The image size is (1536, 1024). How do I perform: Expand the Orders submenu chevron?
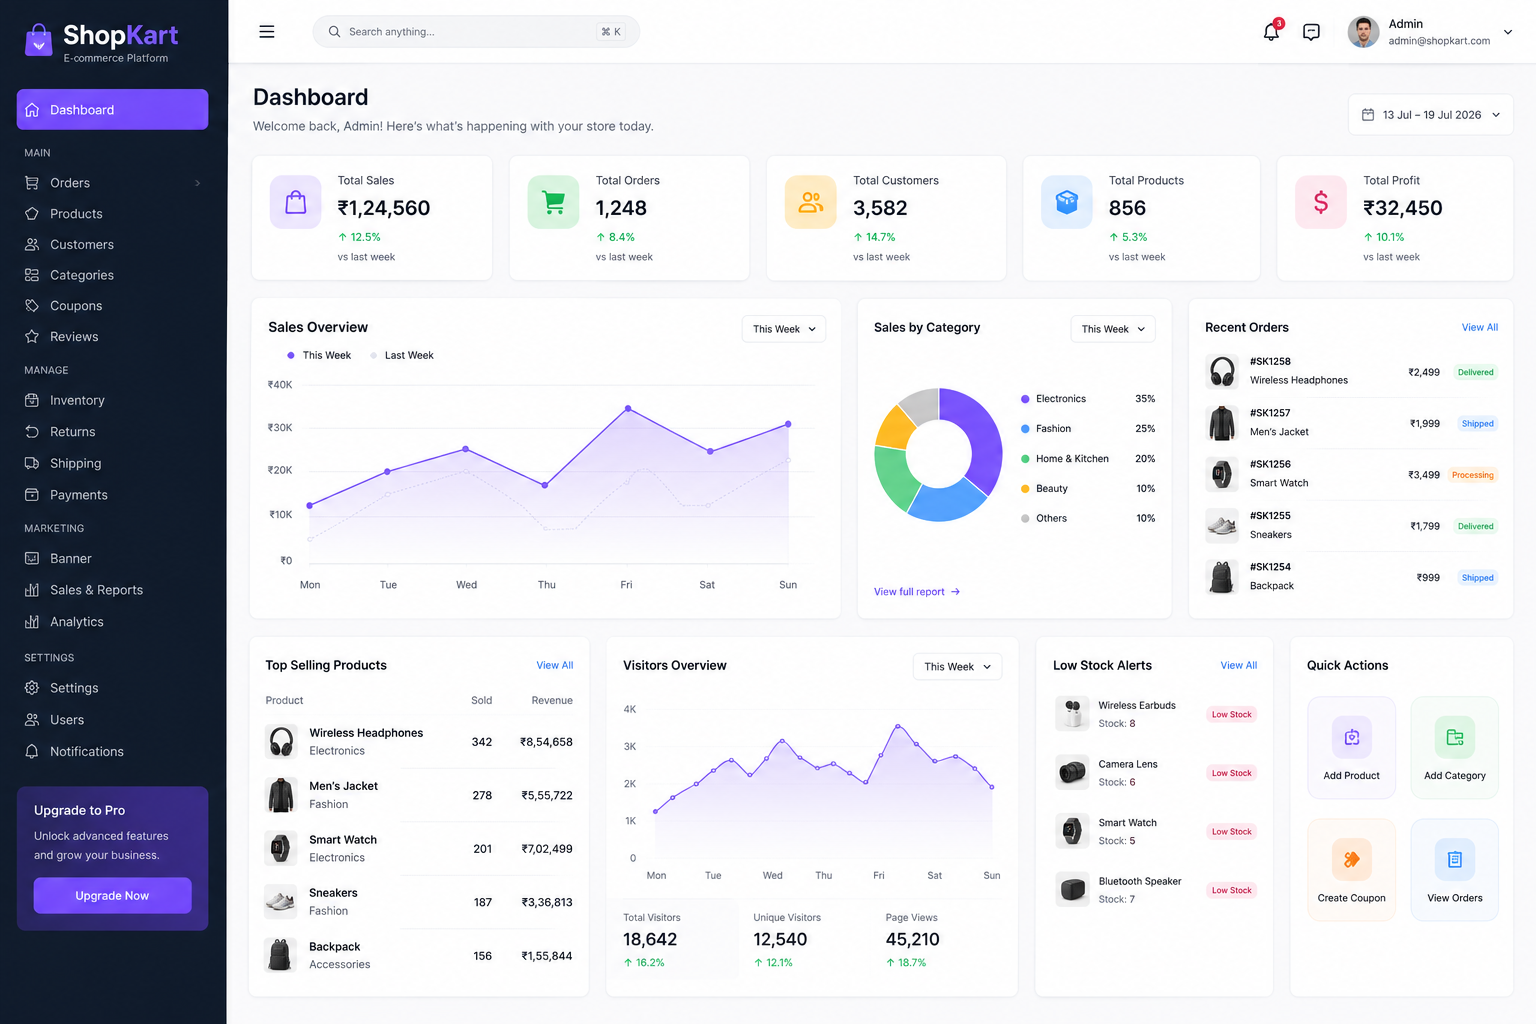[198, 183]
